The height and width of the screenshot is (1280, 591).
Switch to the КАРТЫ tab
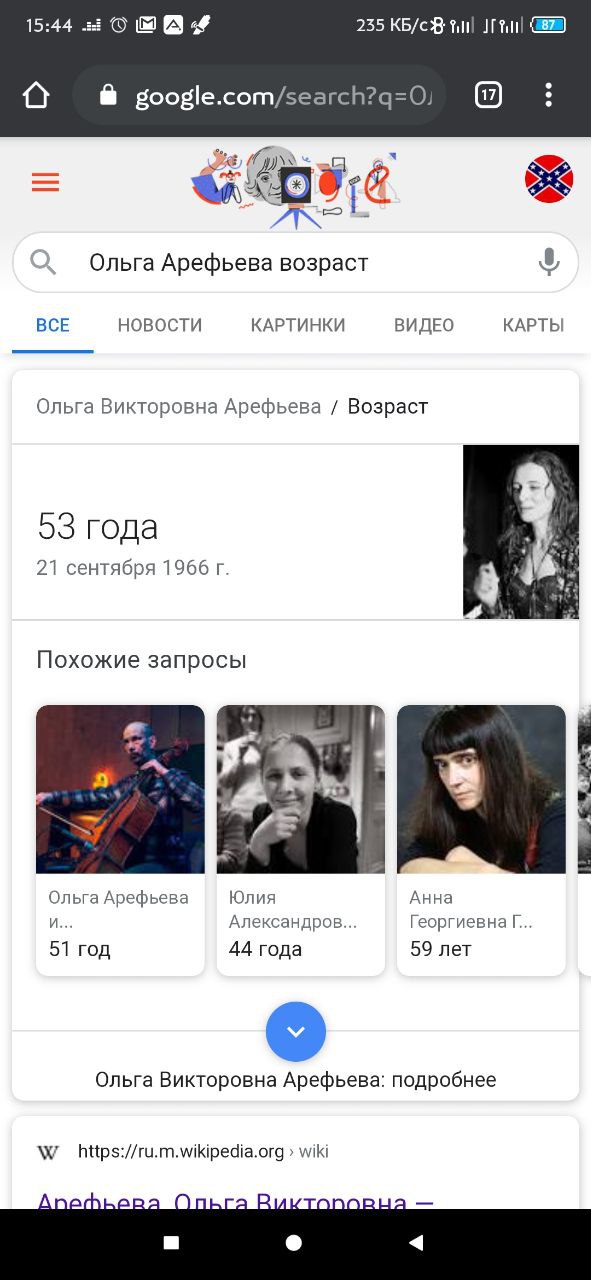coord(533,325)
